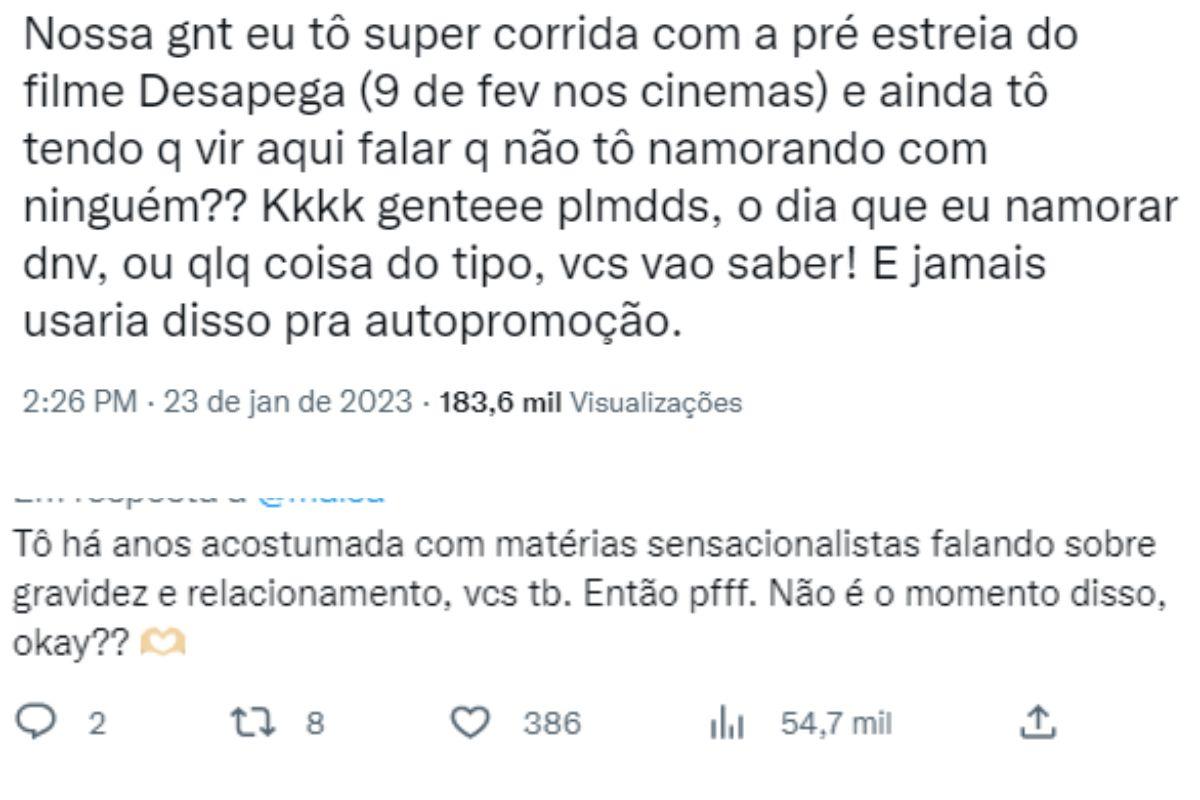
Task: Click the reply speech bubble icon
Action: point(39,722)
